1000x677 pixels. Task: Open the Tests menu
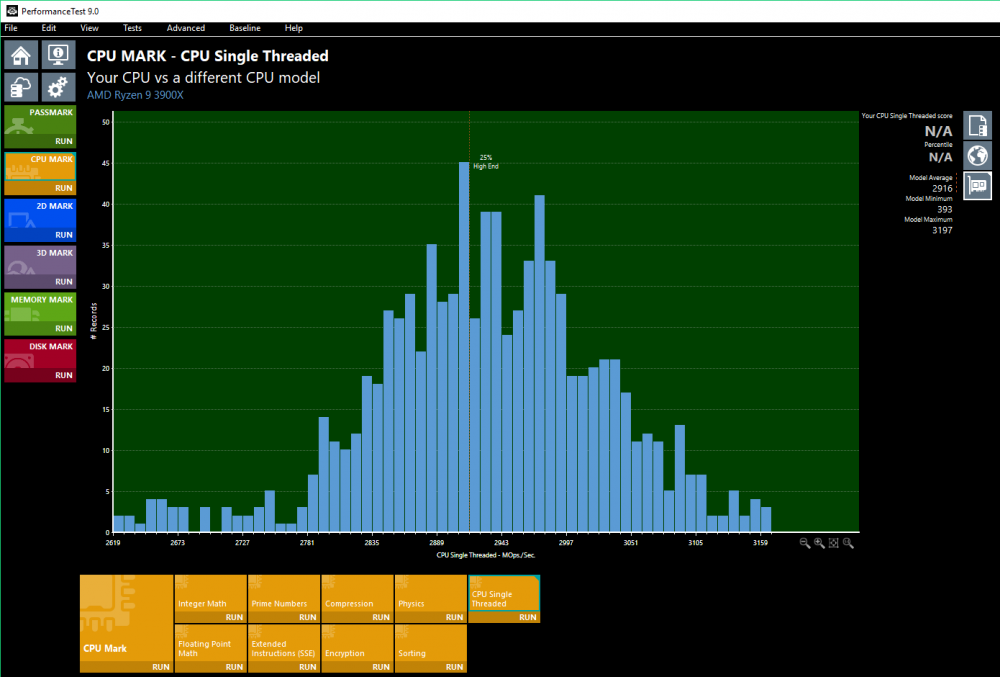pyautogui.click(x=132, y=28)
